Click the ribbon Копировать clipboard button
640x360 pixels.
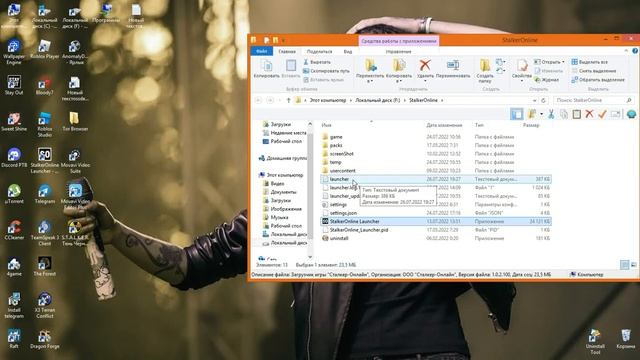pyautogui.click(x=267, y=69)
